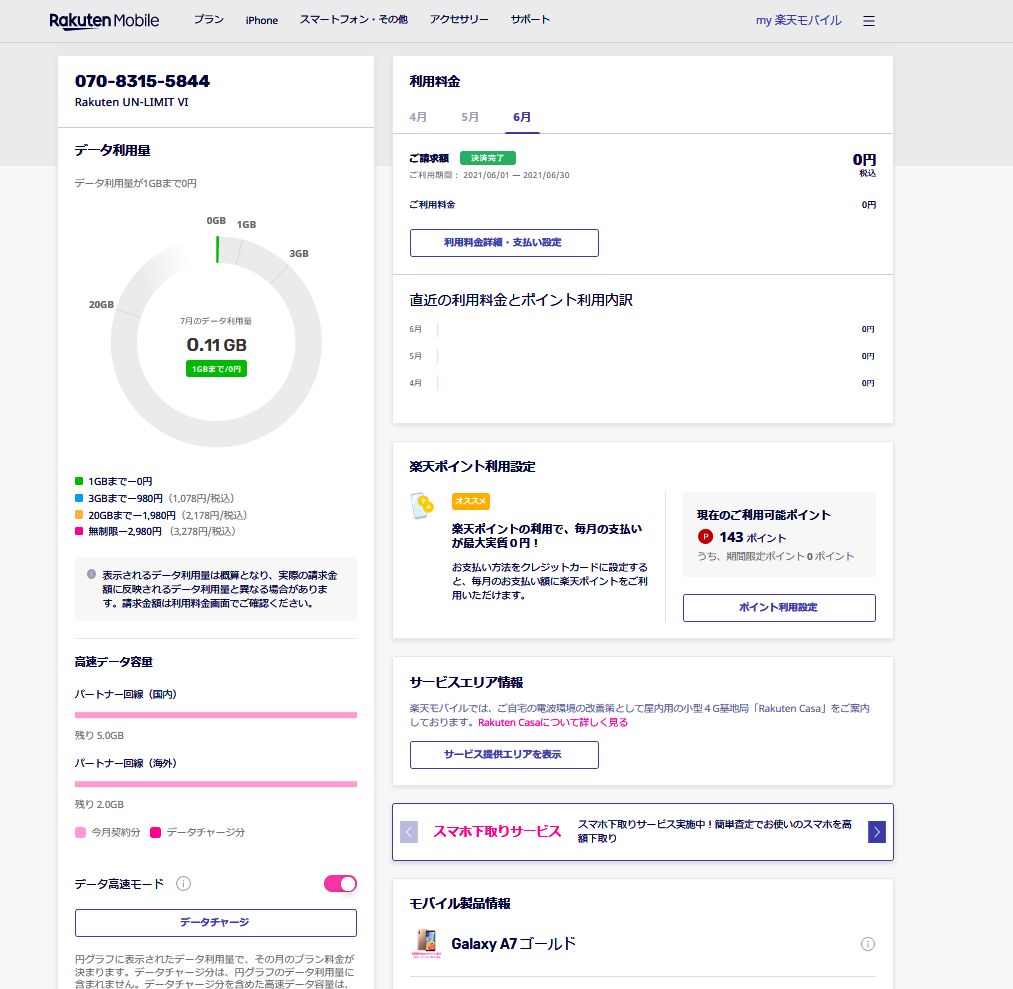Click ご利用料金 0円 amount
The height and width of the screenshot is (989, 1013).
(x=868, y=205)
